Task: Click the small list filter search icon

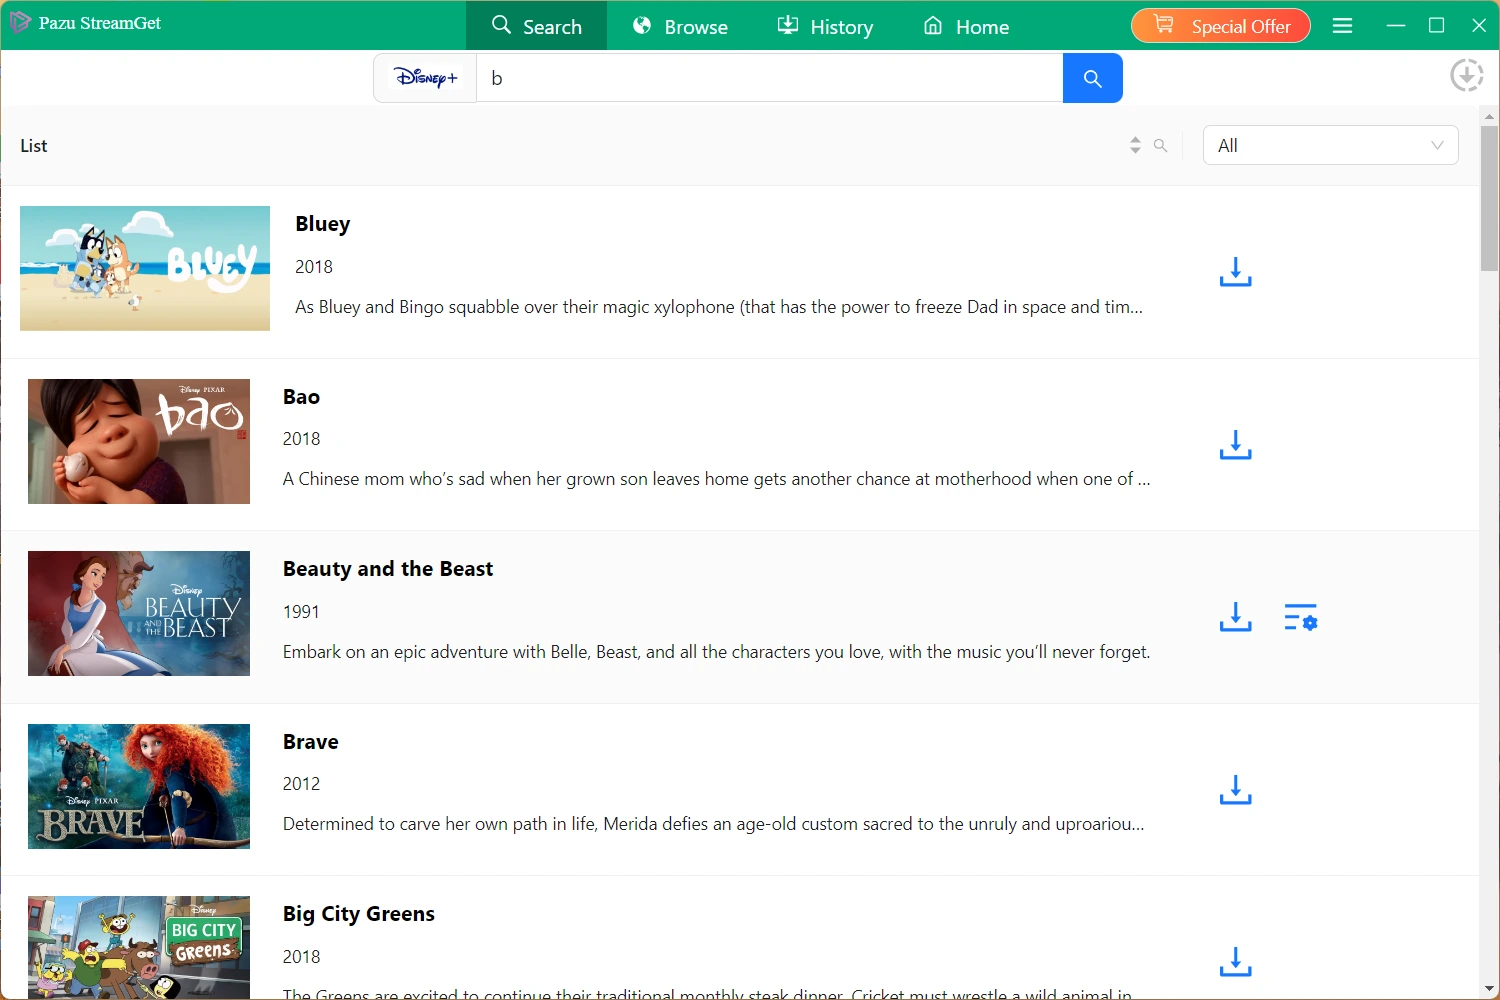Action: pyautogui.click(x=1160, y=146)
